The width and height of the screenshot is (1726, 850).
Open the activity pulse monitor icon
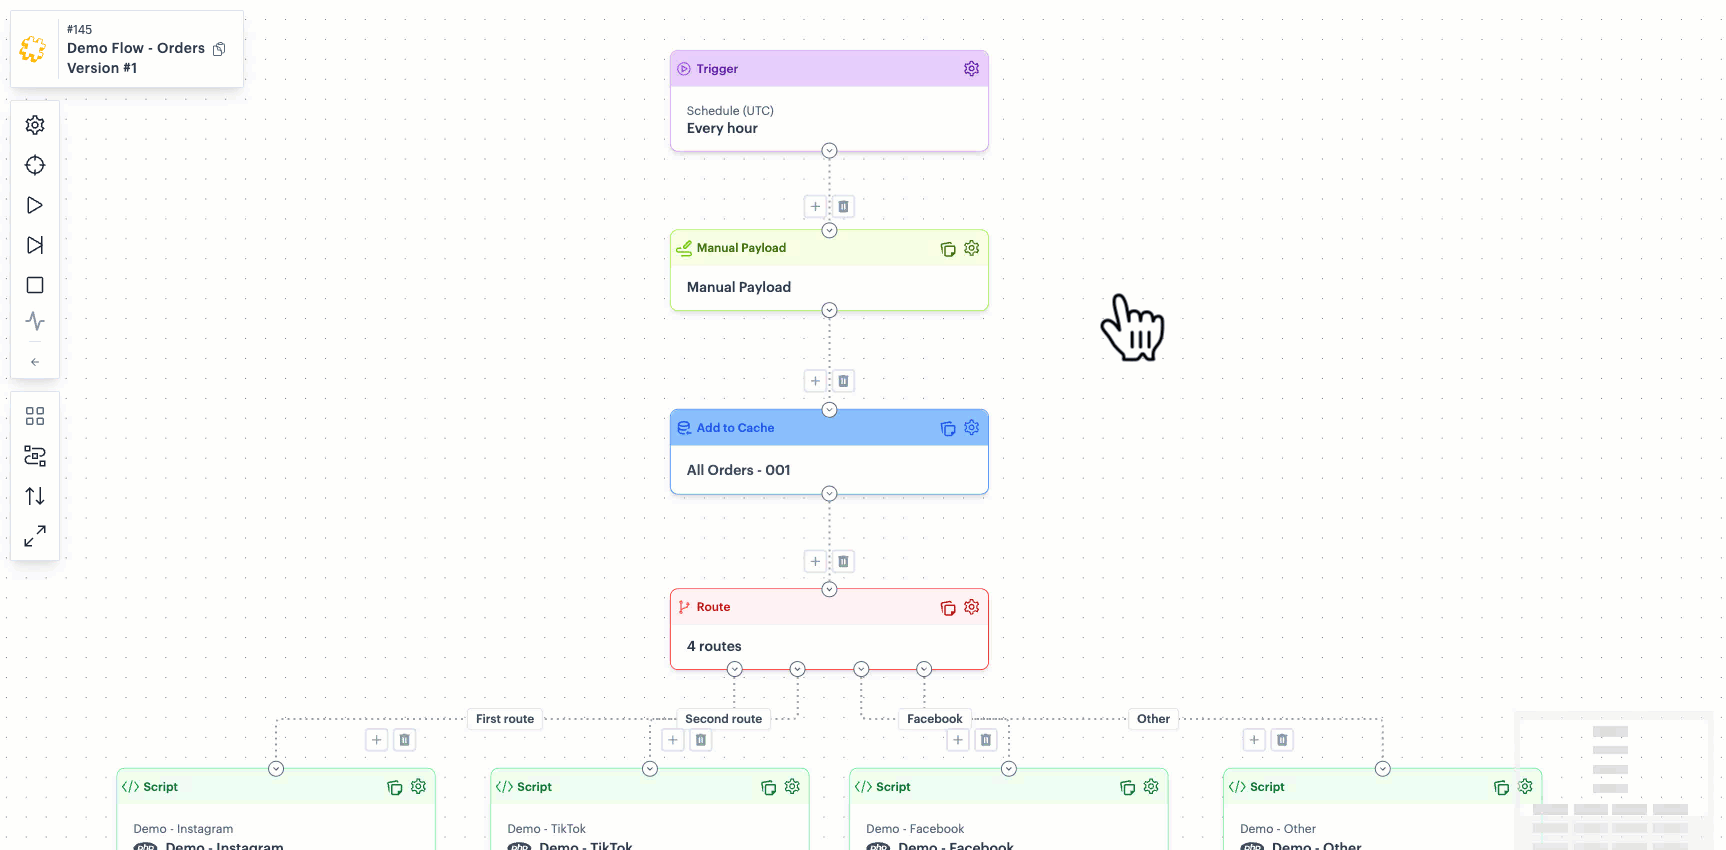click(35, 321)
